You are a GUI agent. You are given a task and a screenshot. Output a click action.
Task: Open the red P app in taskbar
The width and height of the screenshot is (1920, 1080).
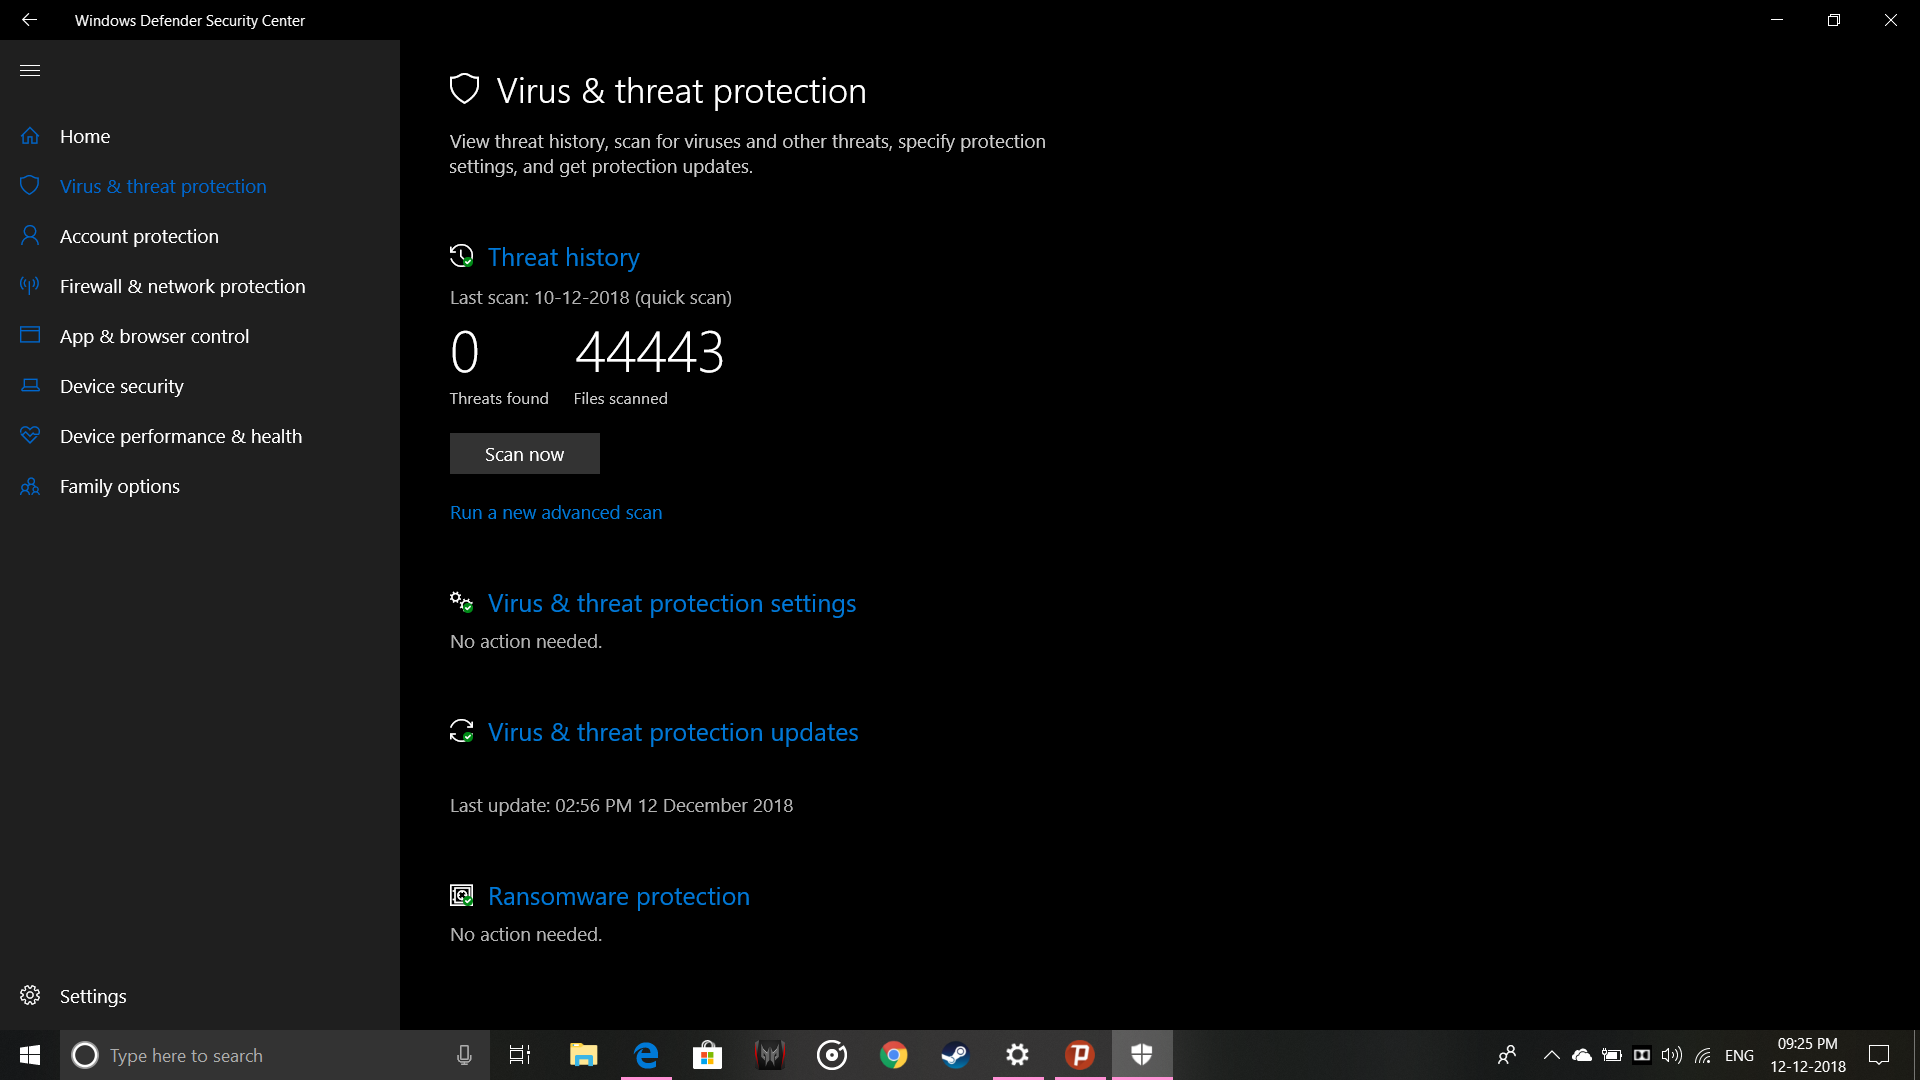(x=1080, y=1055)
